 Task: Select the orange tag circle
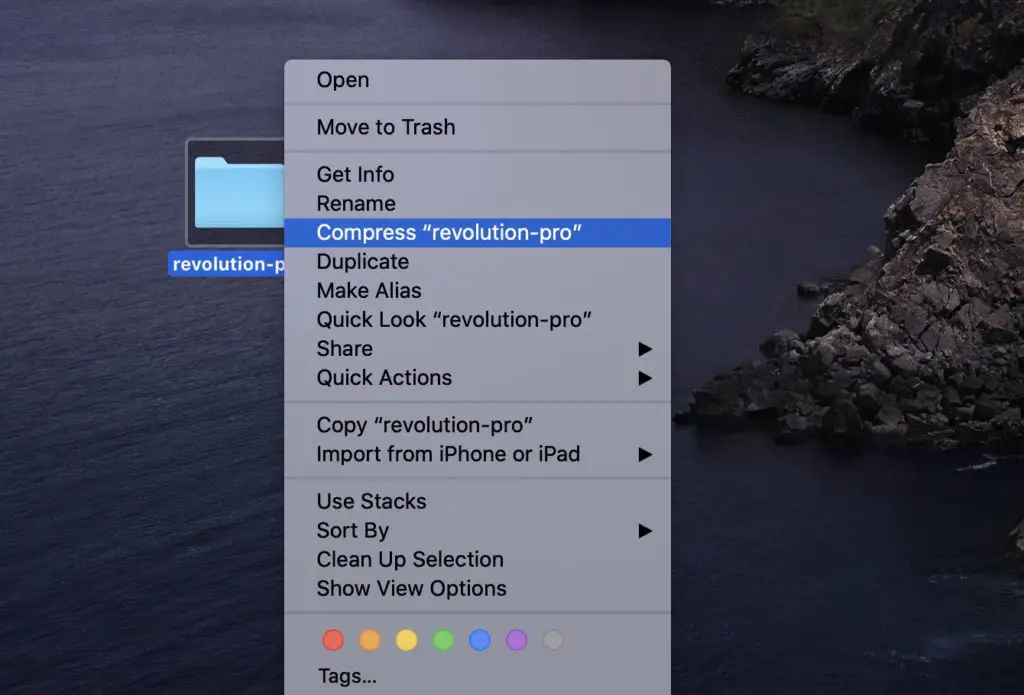click(369, 640)
